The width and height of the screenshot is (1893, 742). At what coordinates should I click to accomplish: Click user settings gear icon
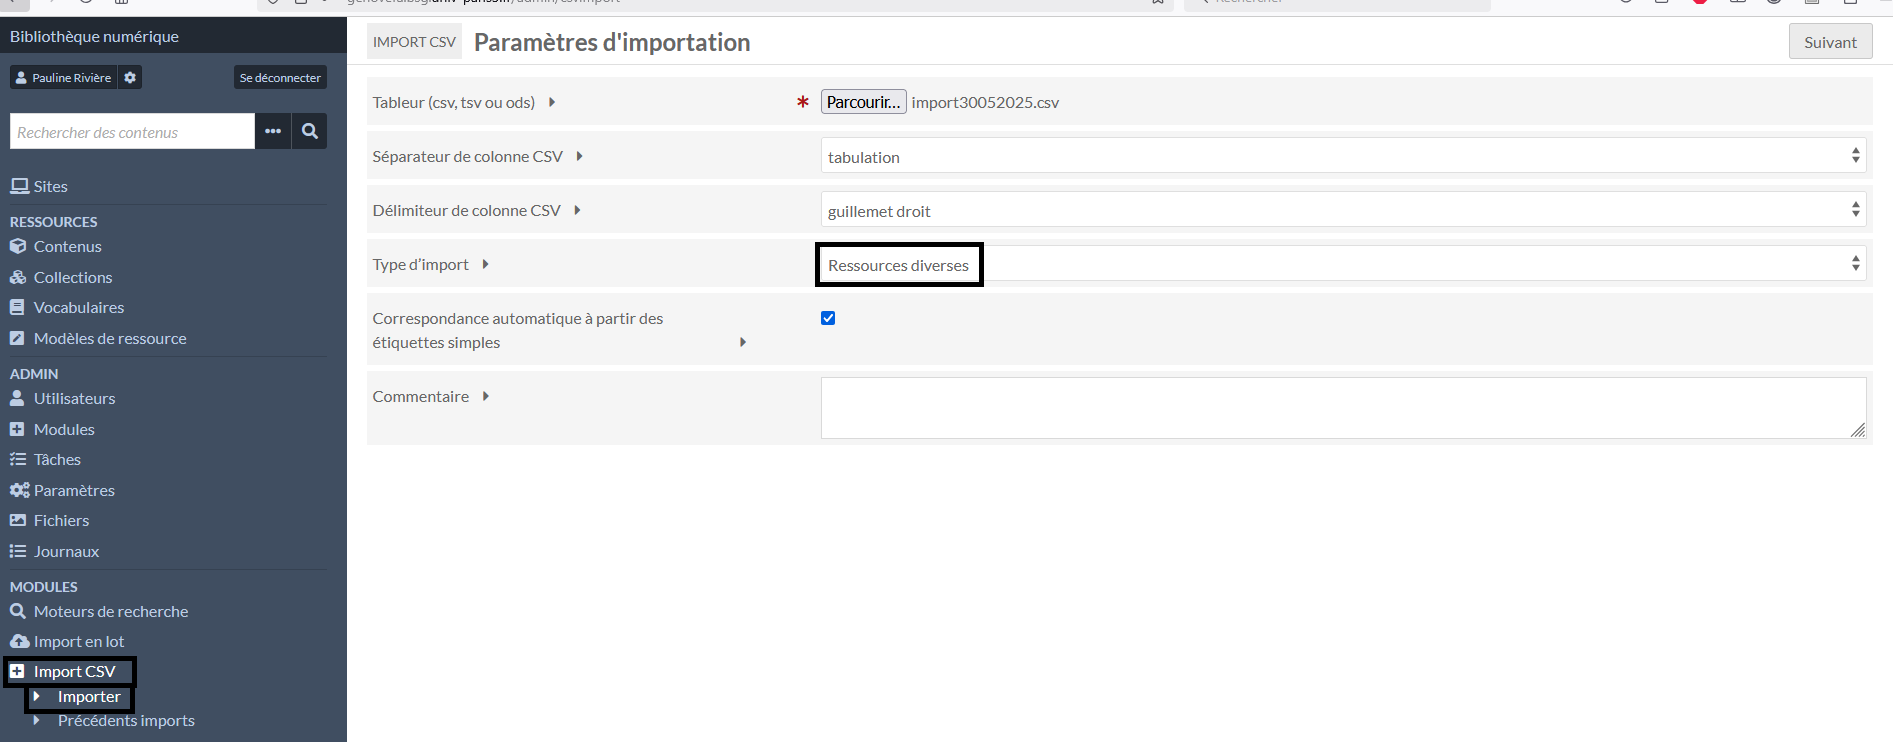pos(130,78)
